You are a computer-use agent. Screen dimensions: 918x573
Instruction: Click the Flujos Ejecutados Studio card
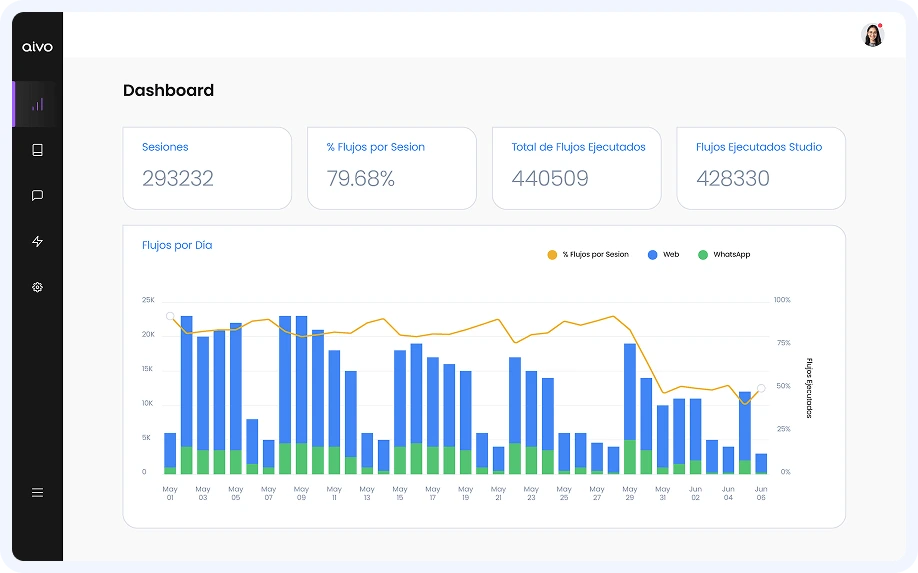(x=760, y=168)
